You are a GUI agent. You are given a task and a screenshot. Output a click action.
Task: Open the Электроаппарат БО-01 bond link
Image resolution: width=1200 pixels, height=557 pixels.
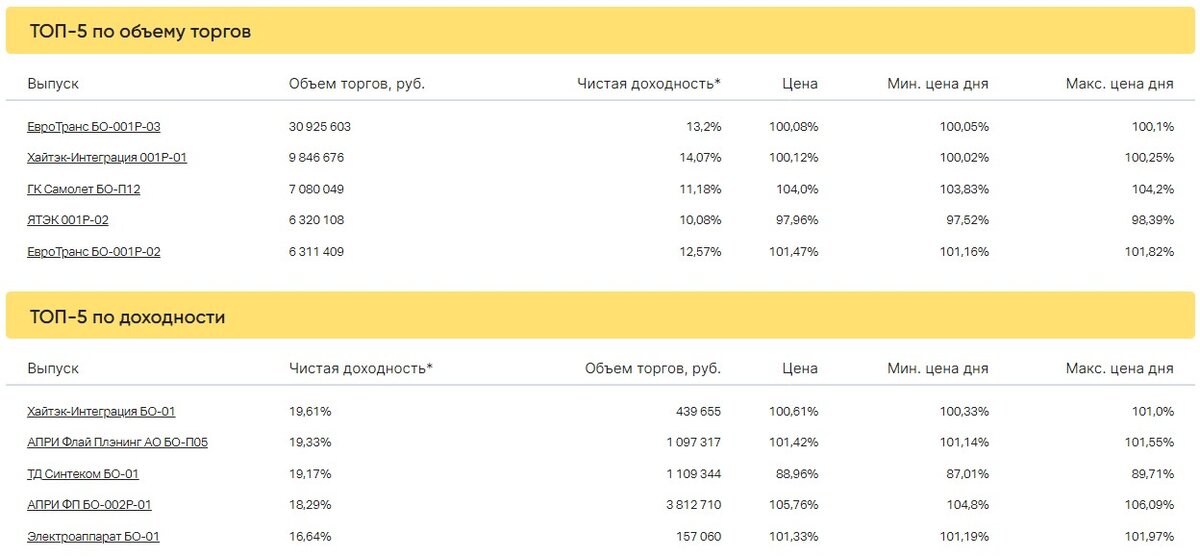pos(93,537)
